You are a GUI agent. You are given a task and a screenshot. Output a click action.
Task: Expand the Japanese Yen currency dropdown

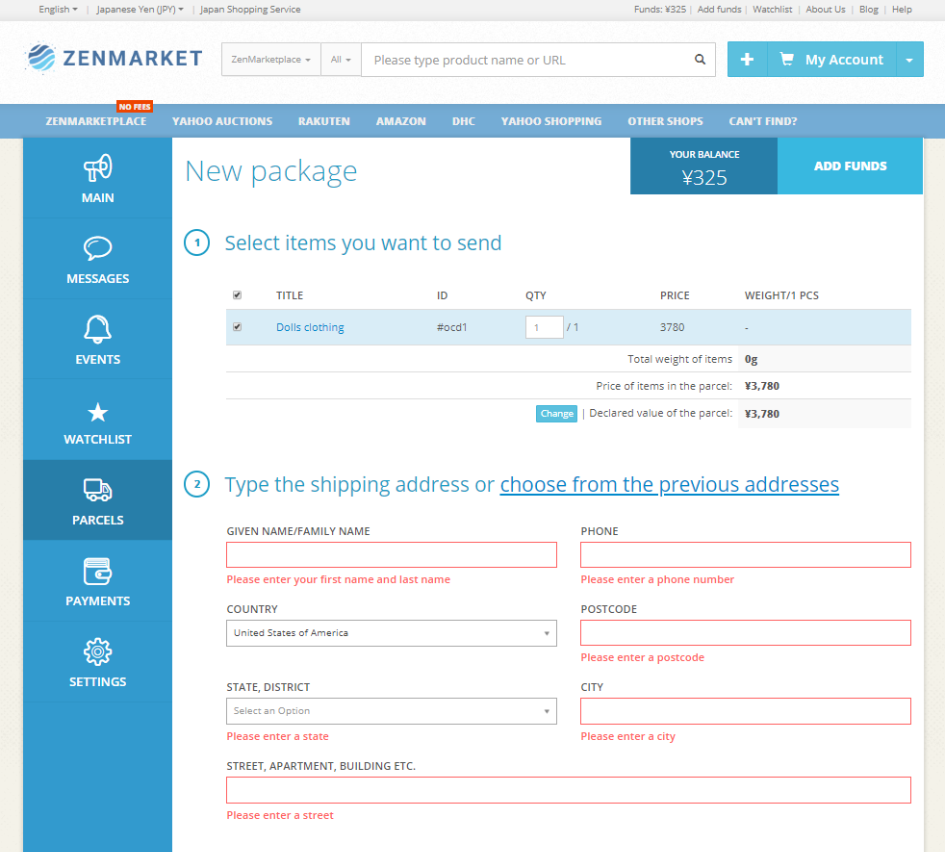coord(140,9)
